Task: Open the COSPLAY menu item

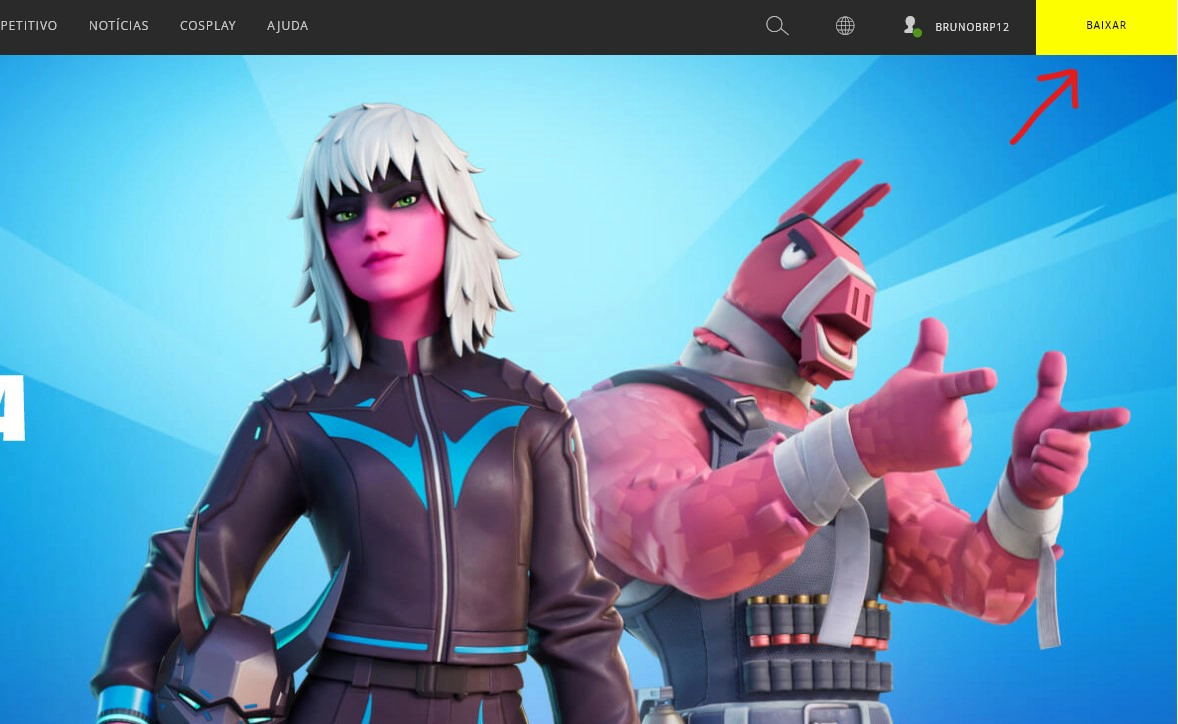Action: coord(207,26)
